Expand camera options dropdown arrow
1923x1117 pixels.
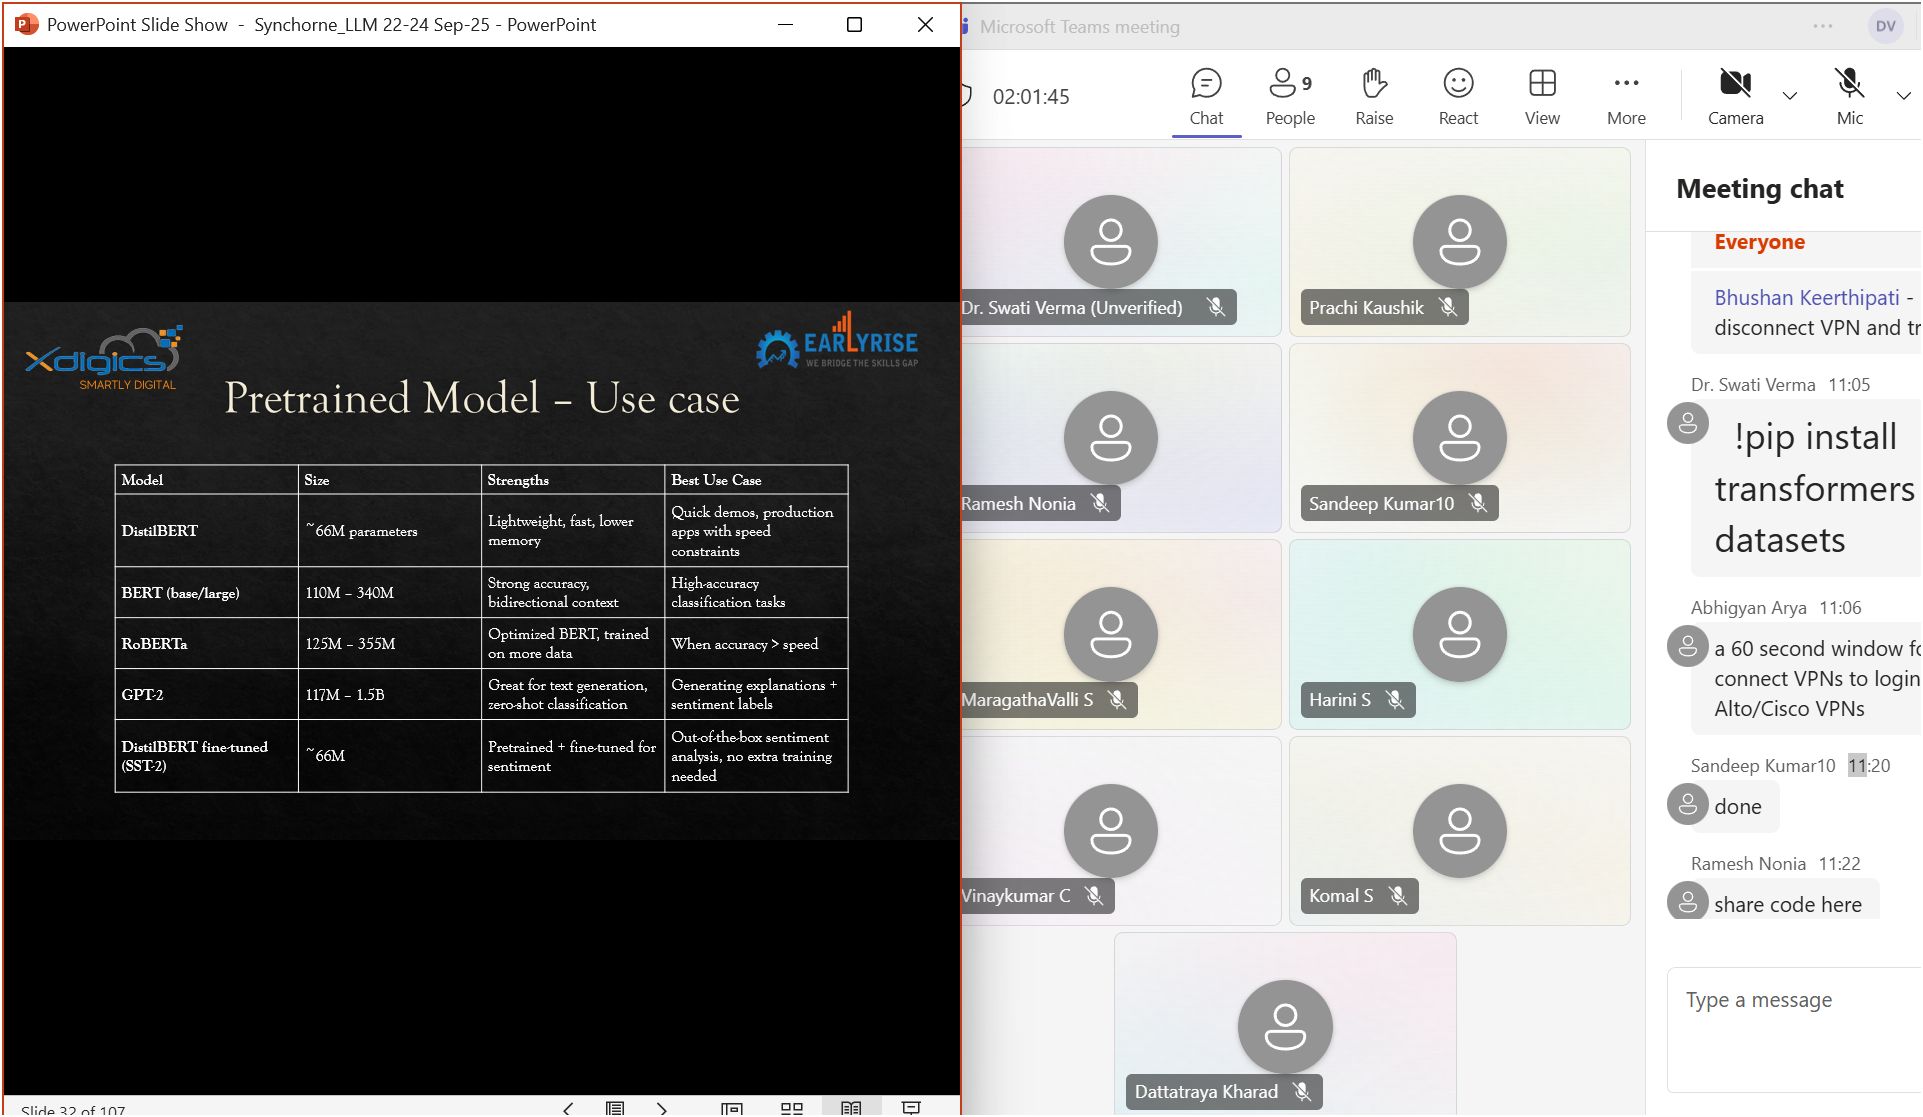[1790, 96]
